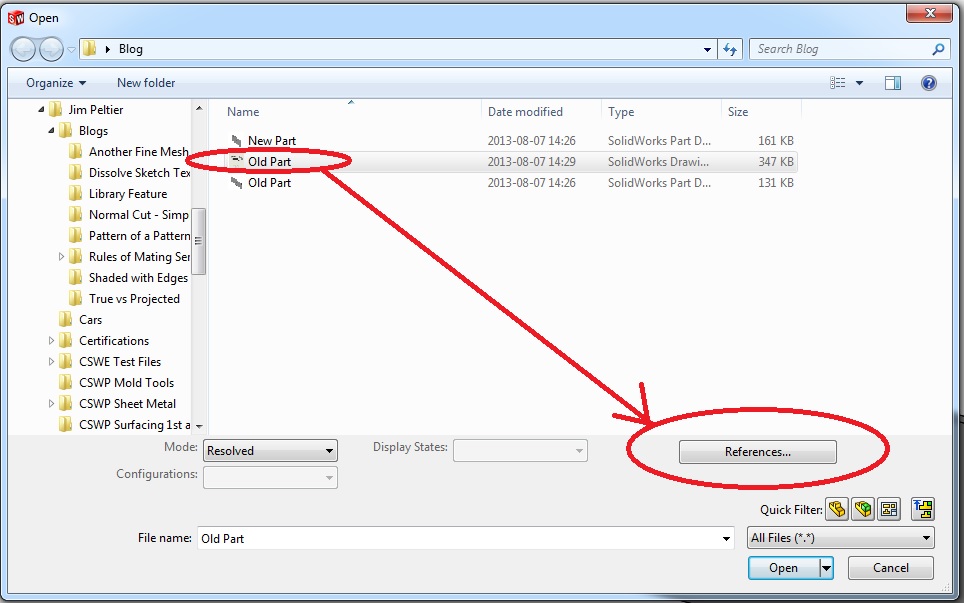Expand the Rules of Mating folder
Screen dimensions: 964x603
click(x=62, y=256)
